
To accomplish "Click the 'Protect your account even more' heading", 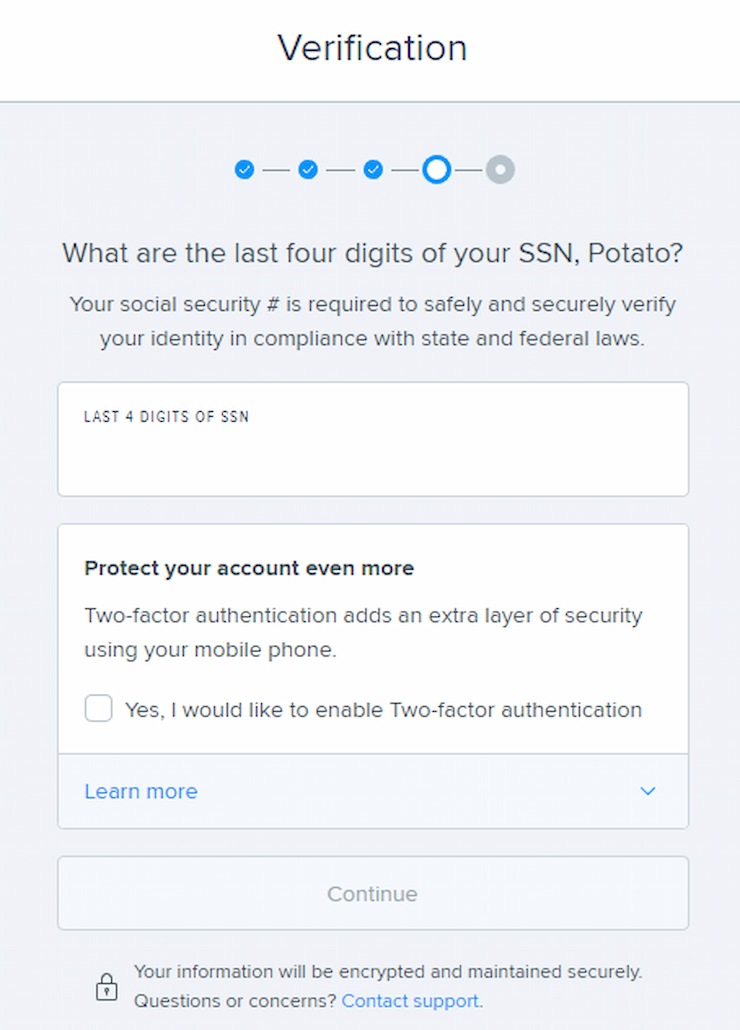I will click(x=250, y=568).
